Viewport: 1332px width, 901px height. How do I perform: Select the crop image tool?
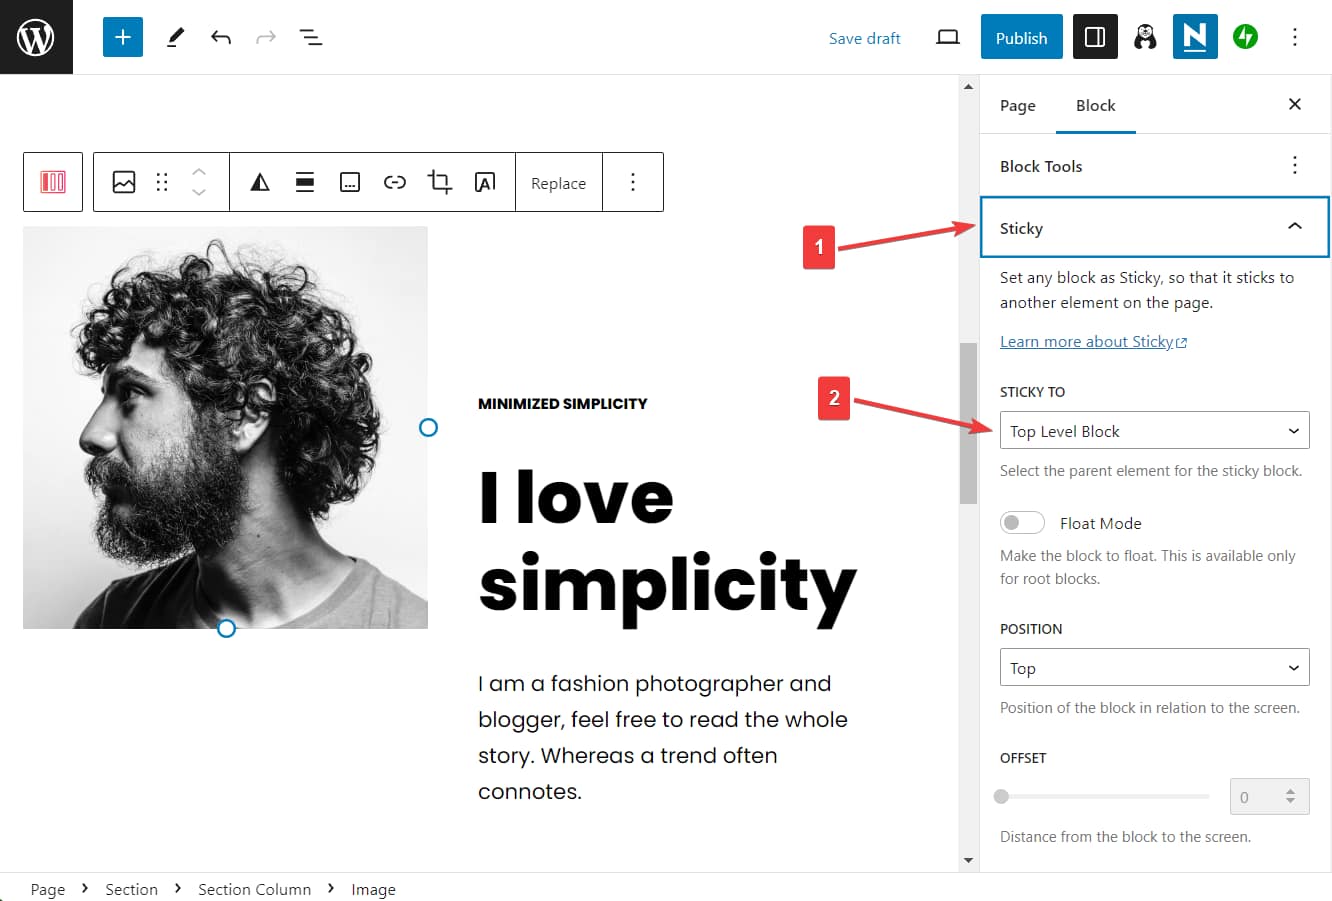coord(439,182)
